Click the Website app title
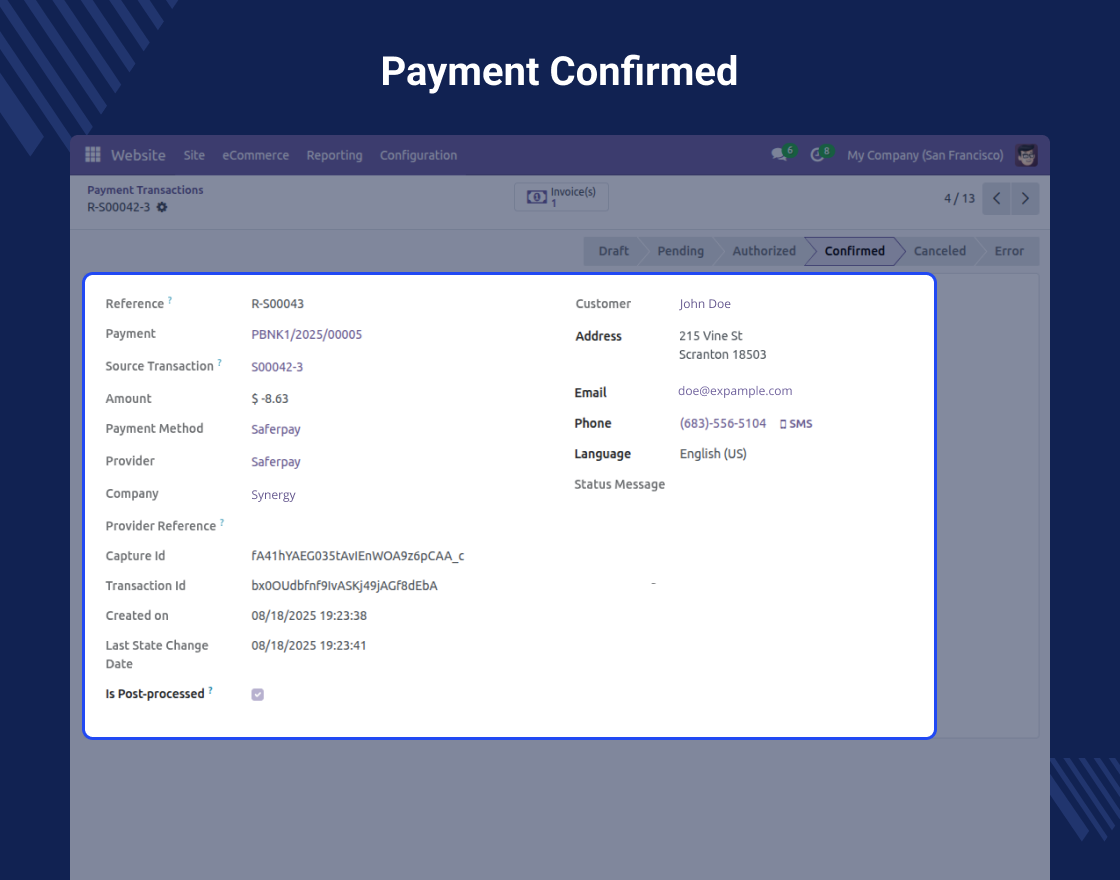1120x880 pixels. pos(138,155)
